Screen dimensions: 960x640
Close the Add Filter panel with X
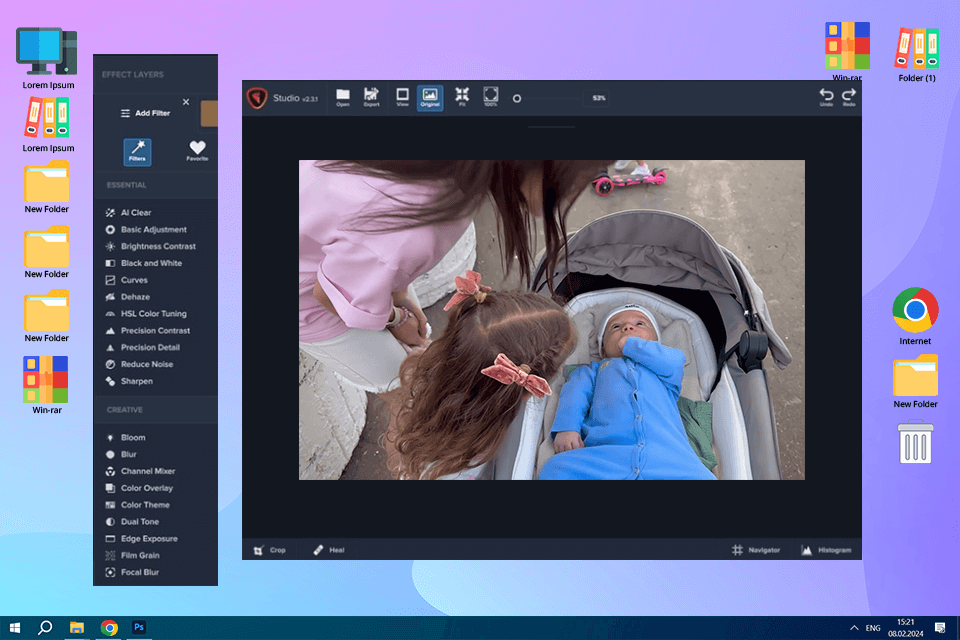186,102
